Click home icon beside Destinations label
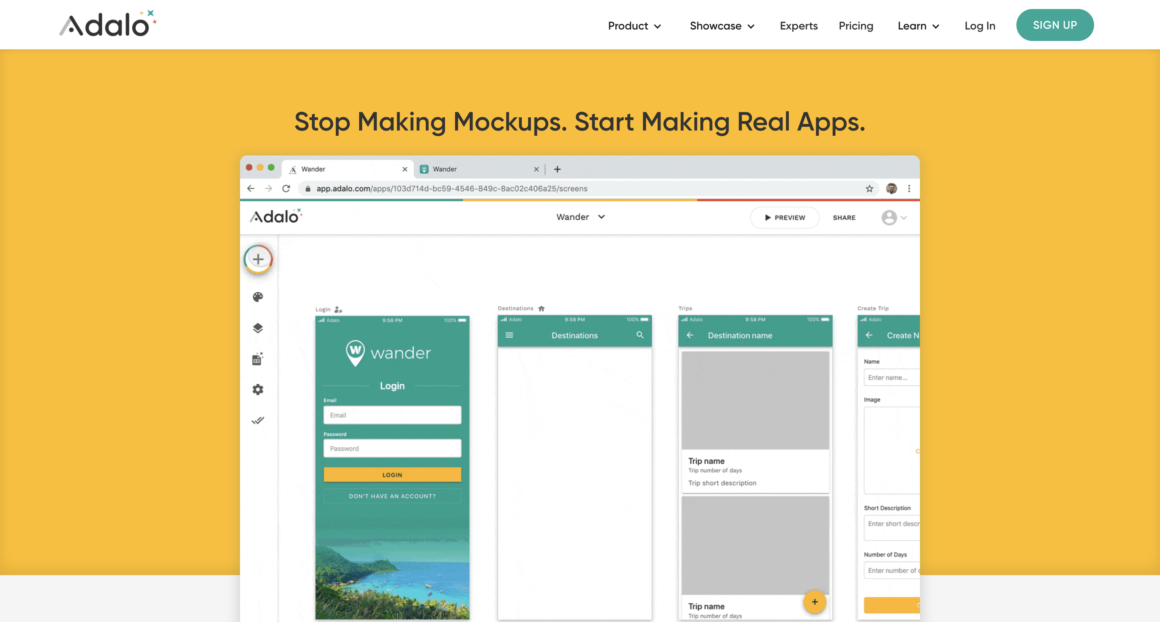This screenshot has width=1160, height=622. pyautogui.click(x=541, y=308)
